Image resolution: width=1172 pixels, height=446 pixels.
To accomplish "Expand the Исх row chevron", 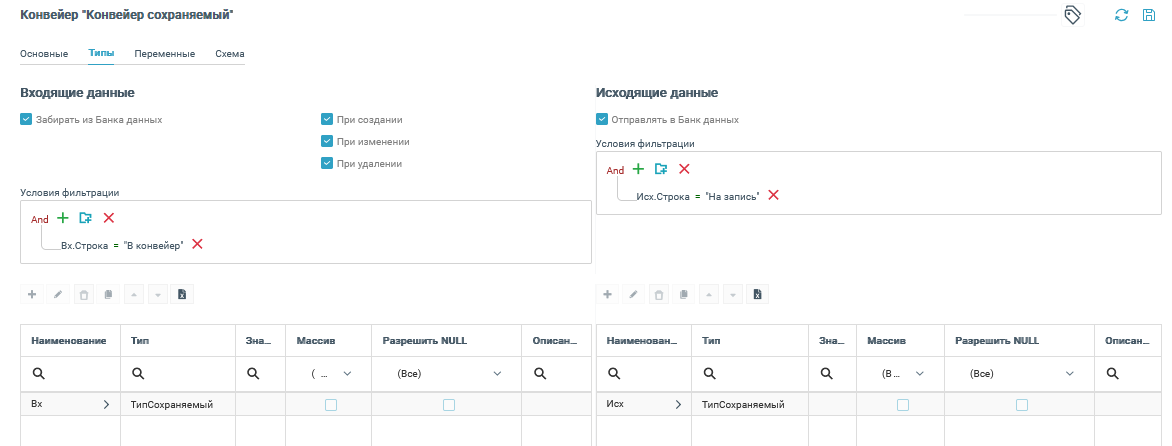I will (678, 404).
